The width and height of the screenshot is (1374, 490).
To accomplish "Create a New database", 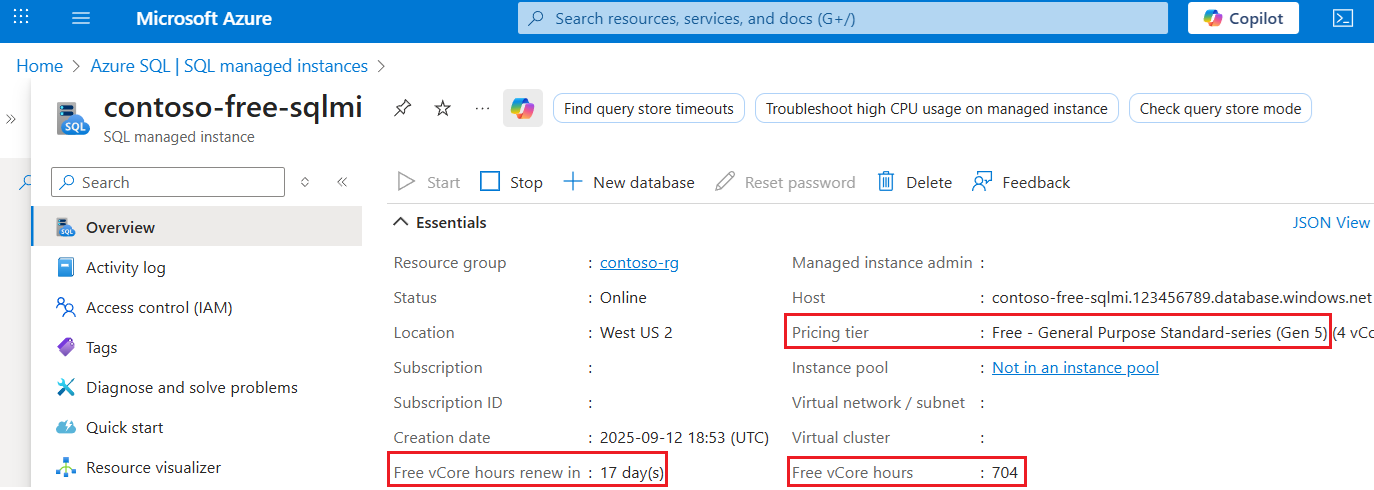I will (x=629, y=182).
